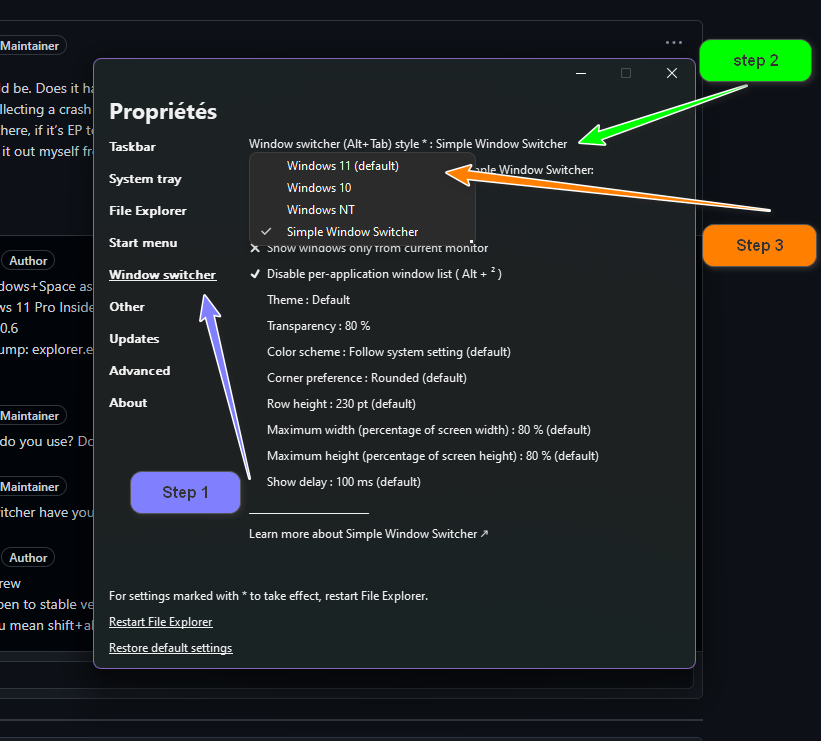Change Row height: 230 pt setting
821x741 pixels.
pos(341,404)
